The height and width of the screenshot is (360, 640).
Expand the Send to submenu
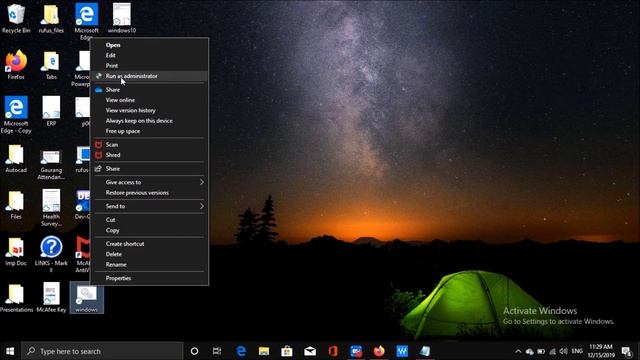coord(149,206)
